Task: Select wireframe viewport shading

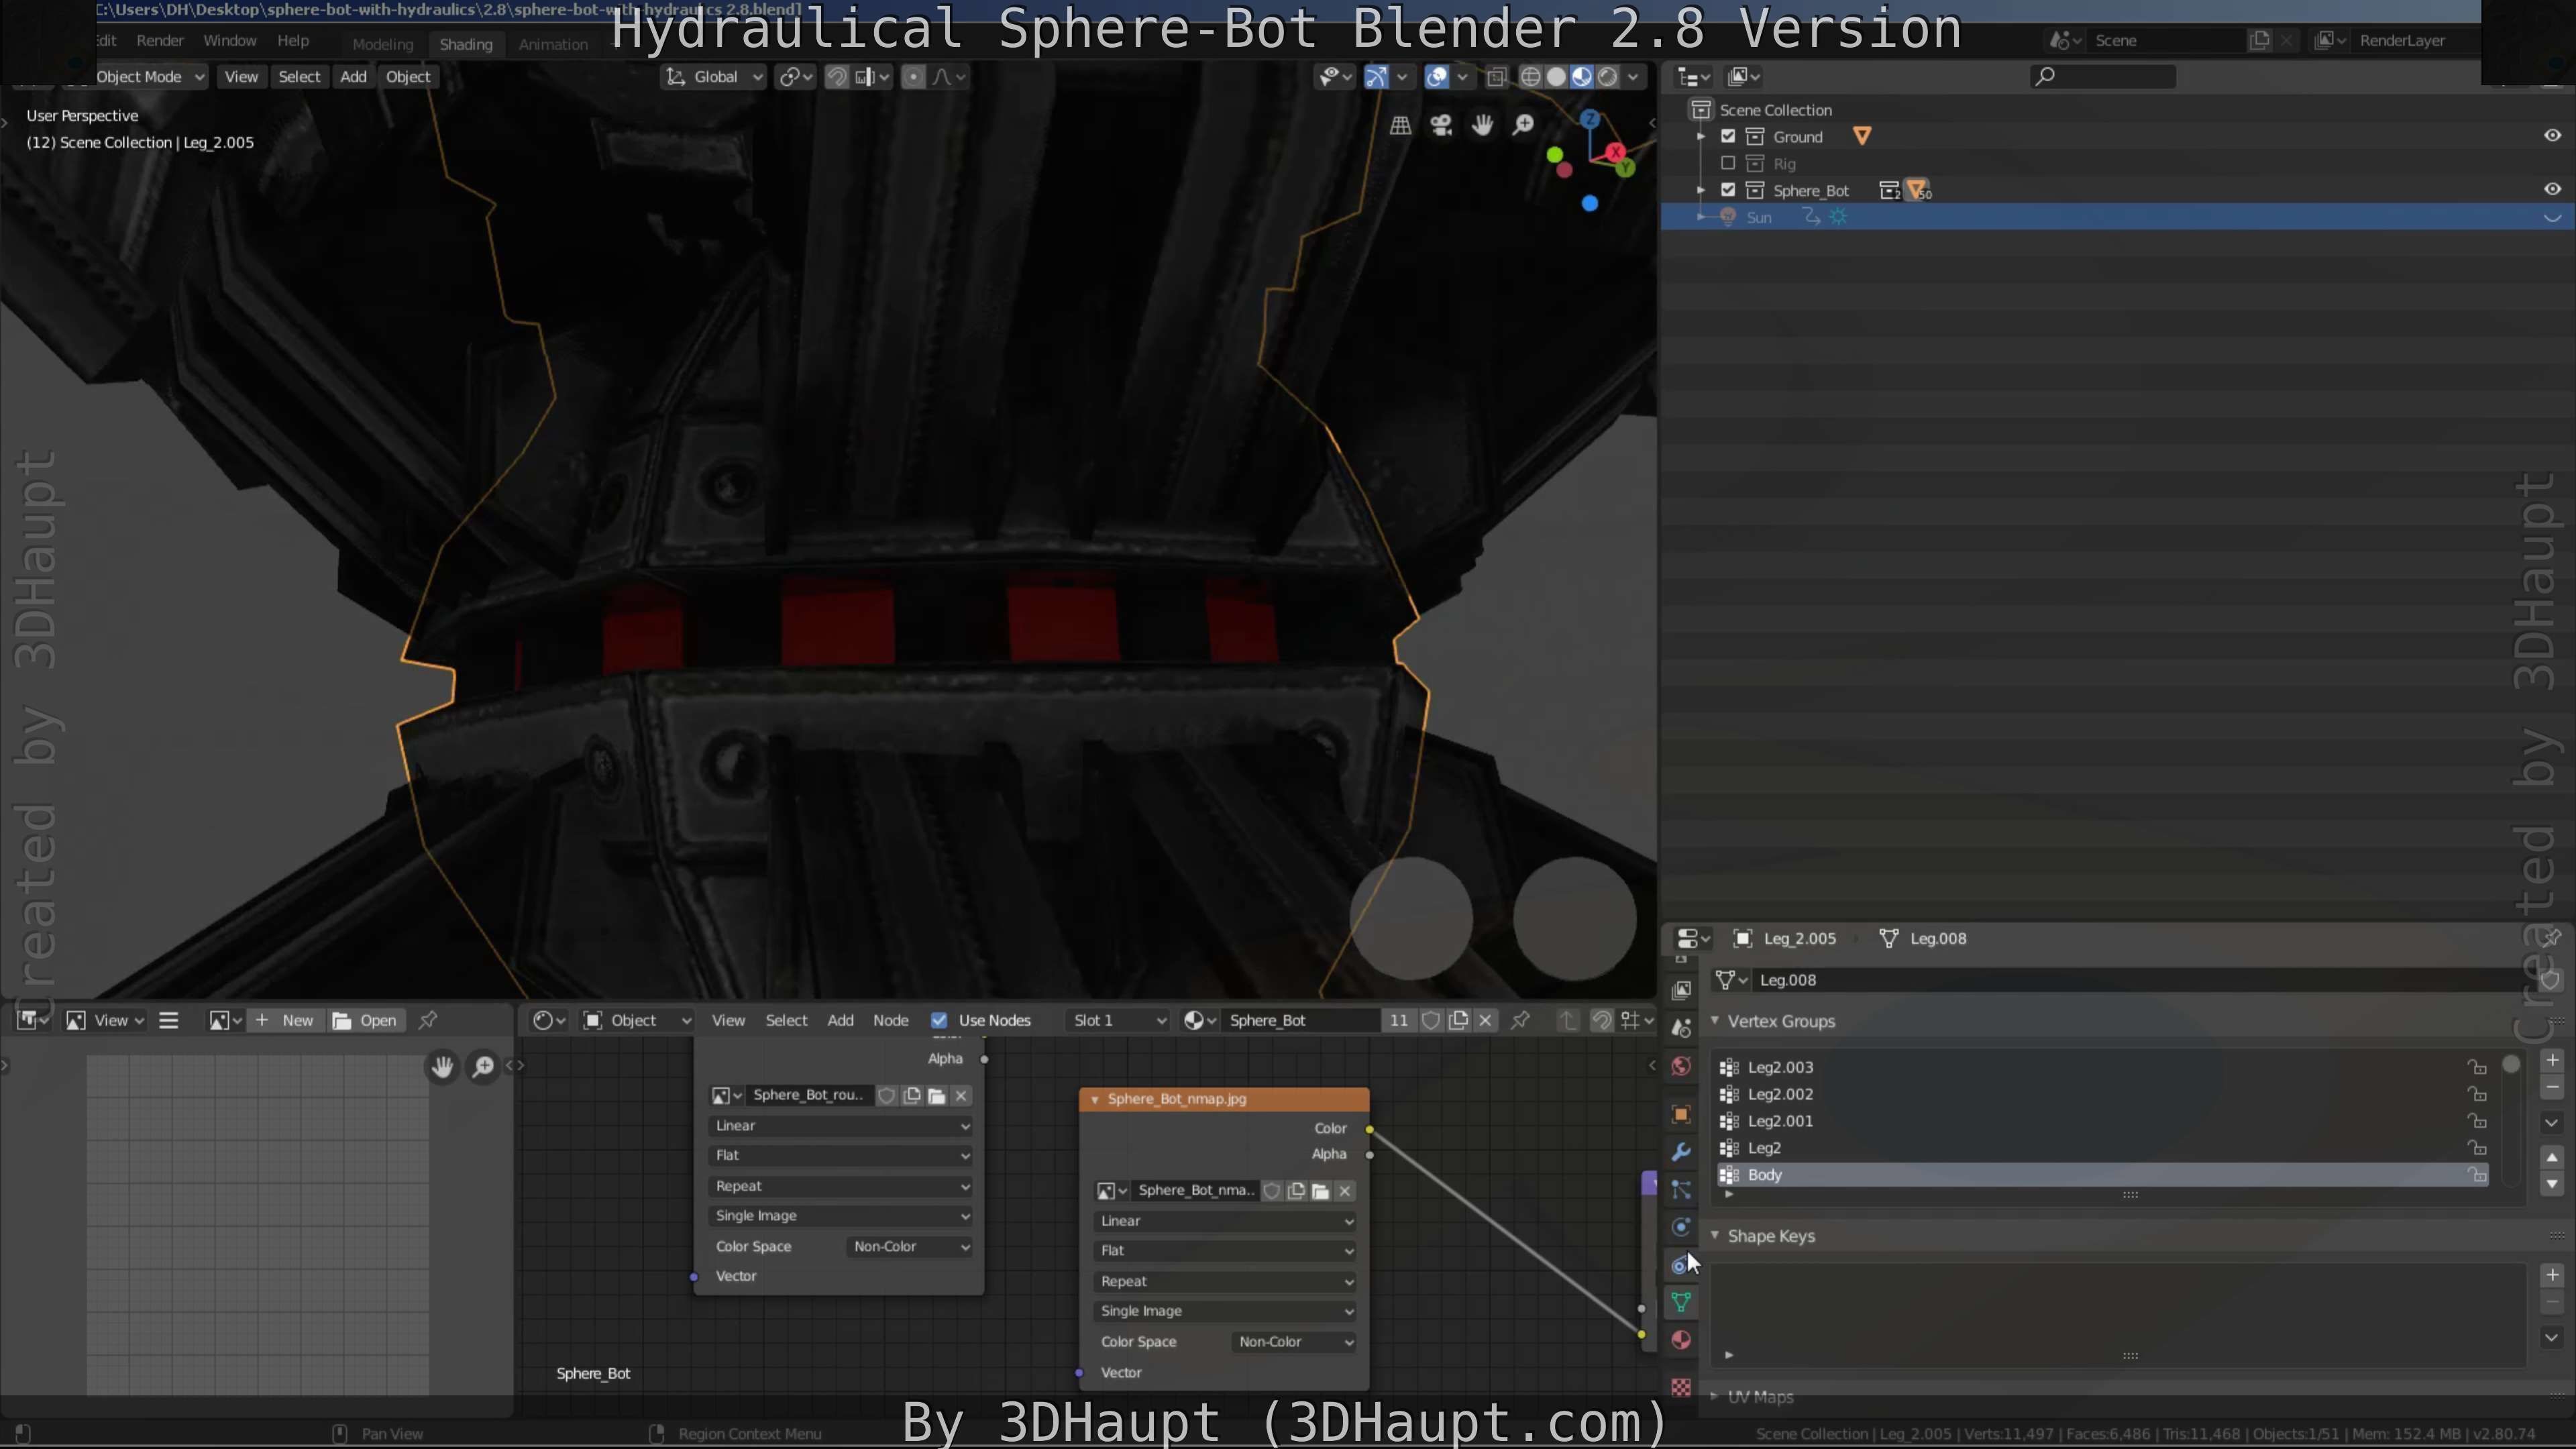Action: click(1531, 77)
